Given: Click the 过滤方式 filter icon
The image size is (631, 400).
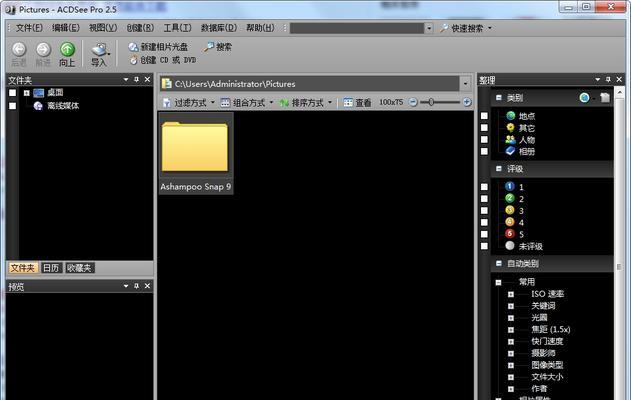Looking at the screenshot, I should [166, 103].
